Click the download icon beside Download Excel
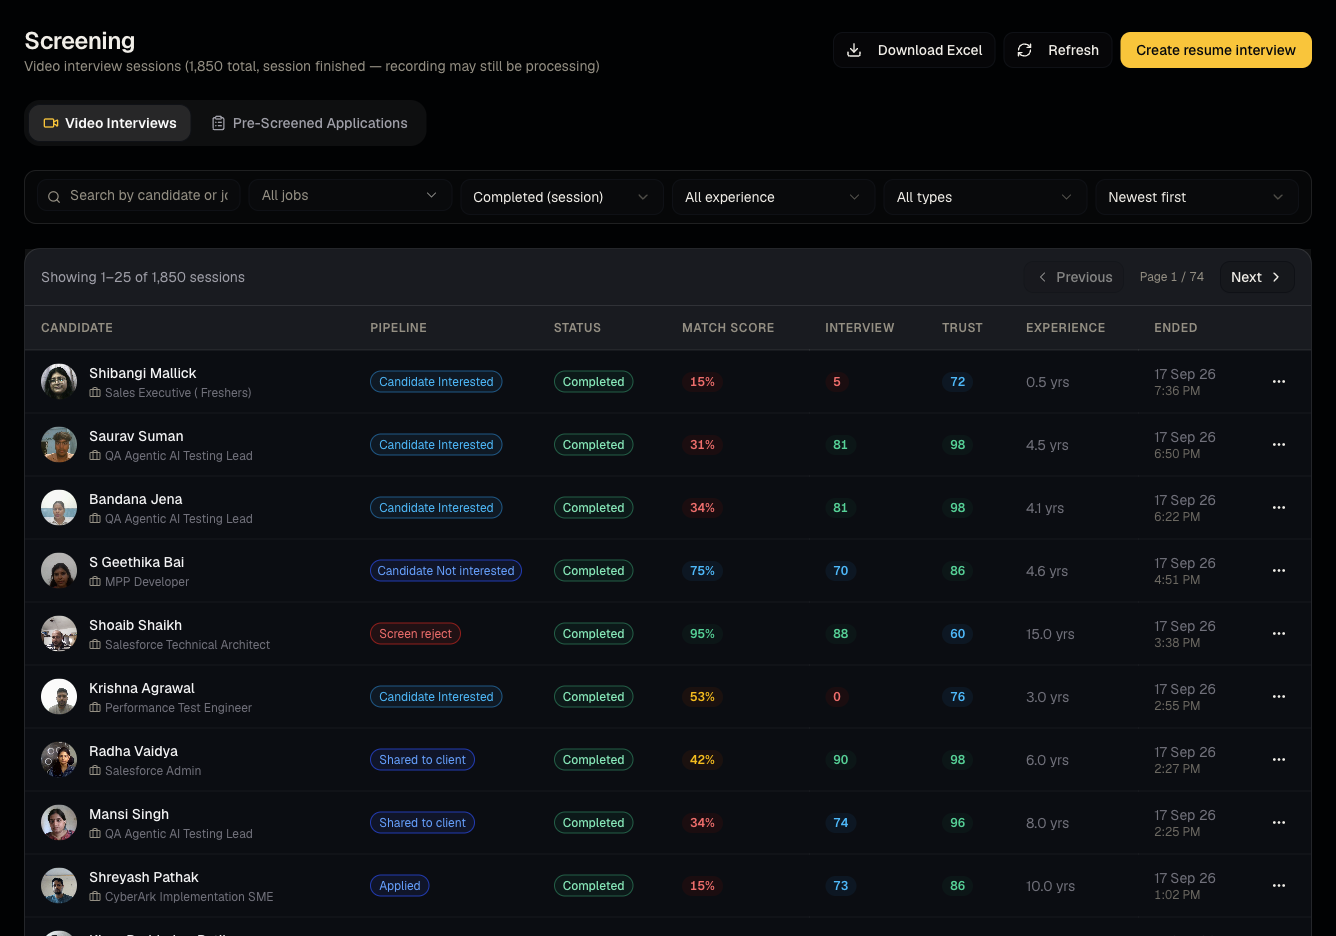1336x936 pixels. (x=854, y=50)
